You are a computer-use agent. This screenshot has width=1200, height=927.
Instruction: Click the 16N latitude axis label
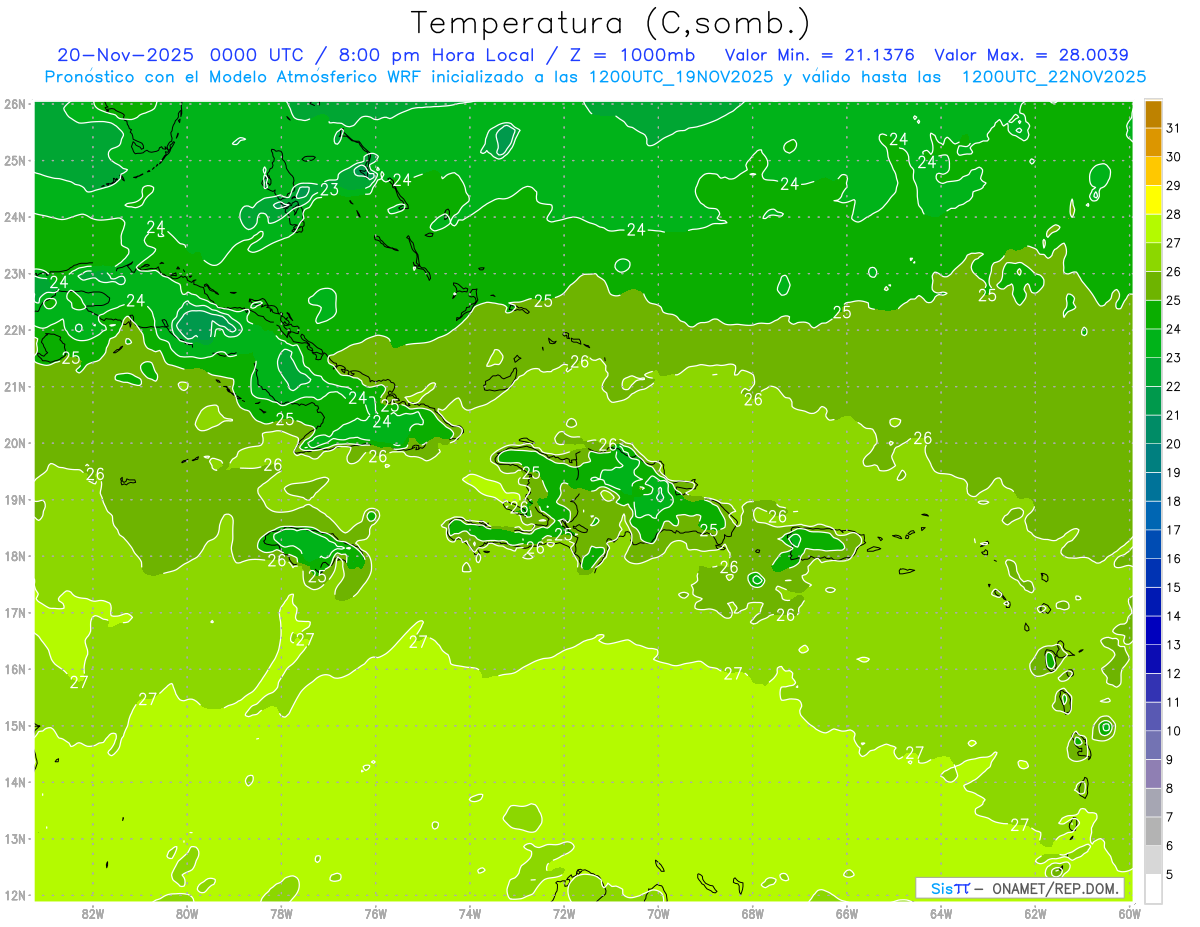(x=15, y=669)
